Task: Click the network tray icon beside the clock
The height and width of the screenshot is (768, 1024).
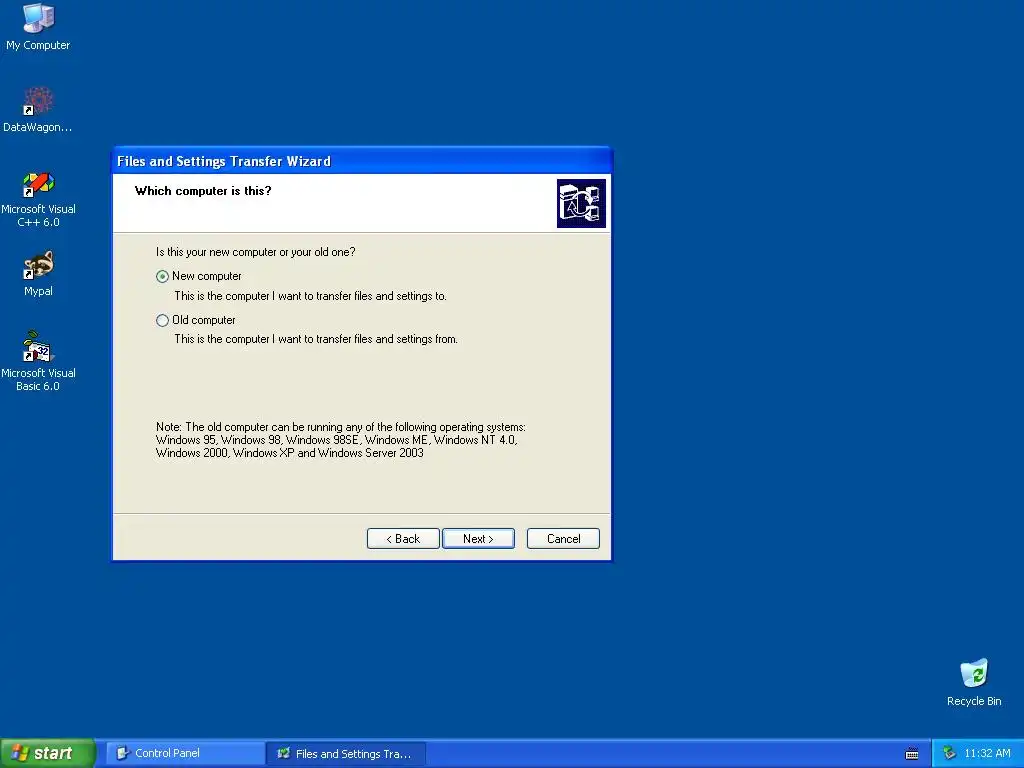Action: [x=949, y=753]
